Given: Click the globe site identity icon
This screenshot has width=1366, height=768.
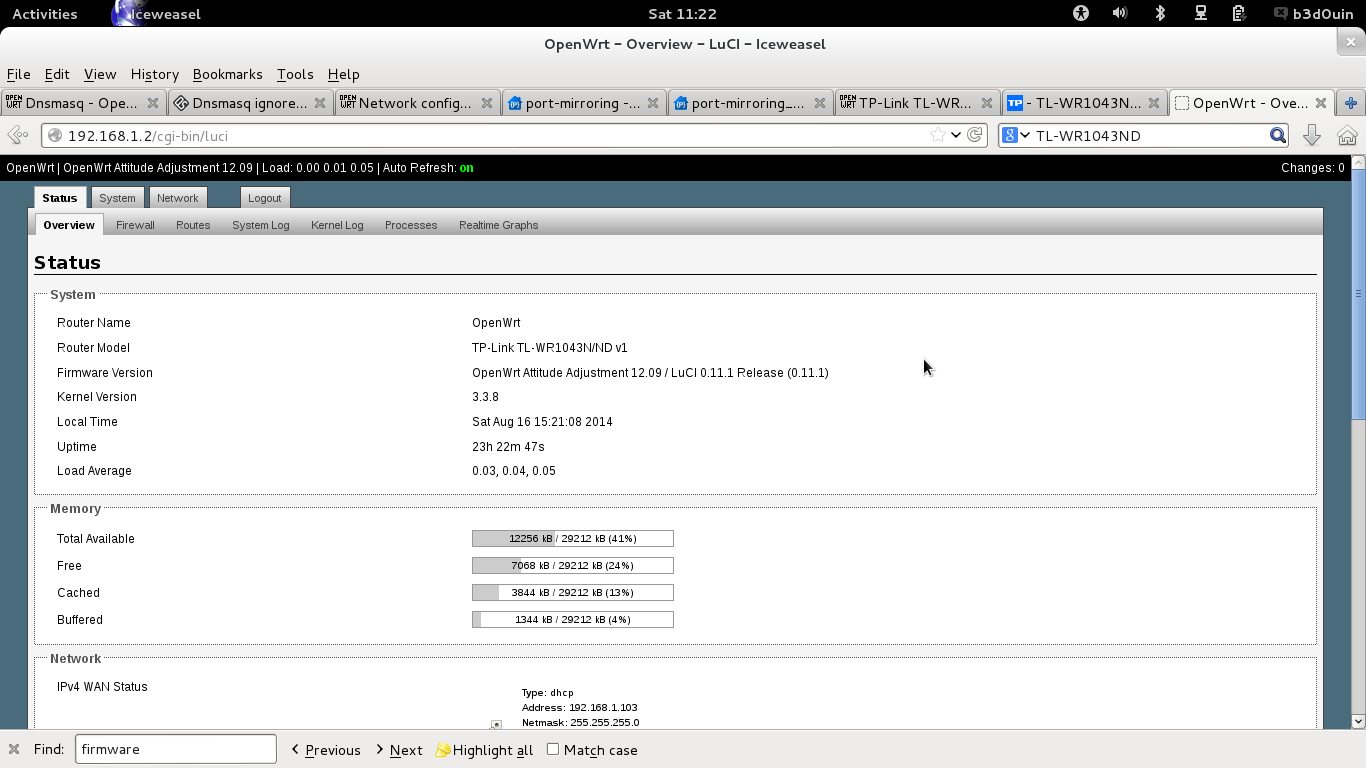Looking at the screenshot, I should coord(55,136).
